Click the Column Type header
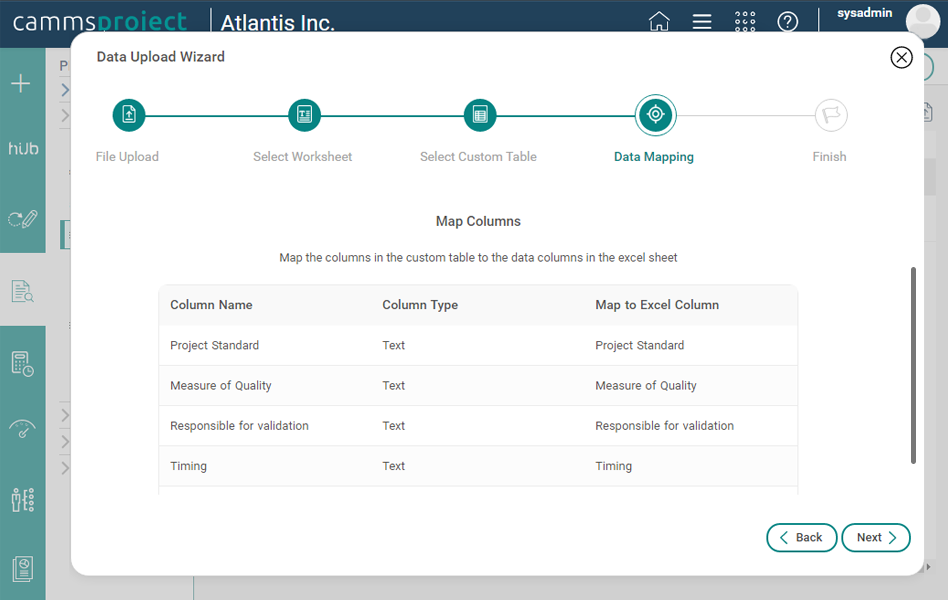 pyautogui.click(x=420, y=305)
